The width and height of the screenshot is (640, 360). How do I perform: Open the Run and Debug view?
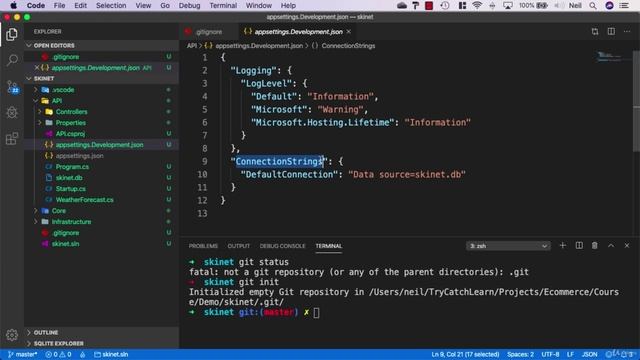coord(12,112)
